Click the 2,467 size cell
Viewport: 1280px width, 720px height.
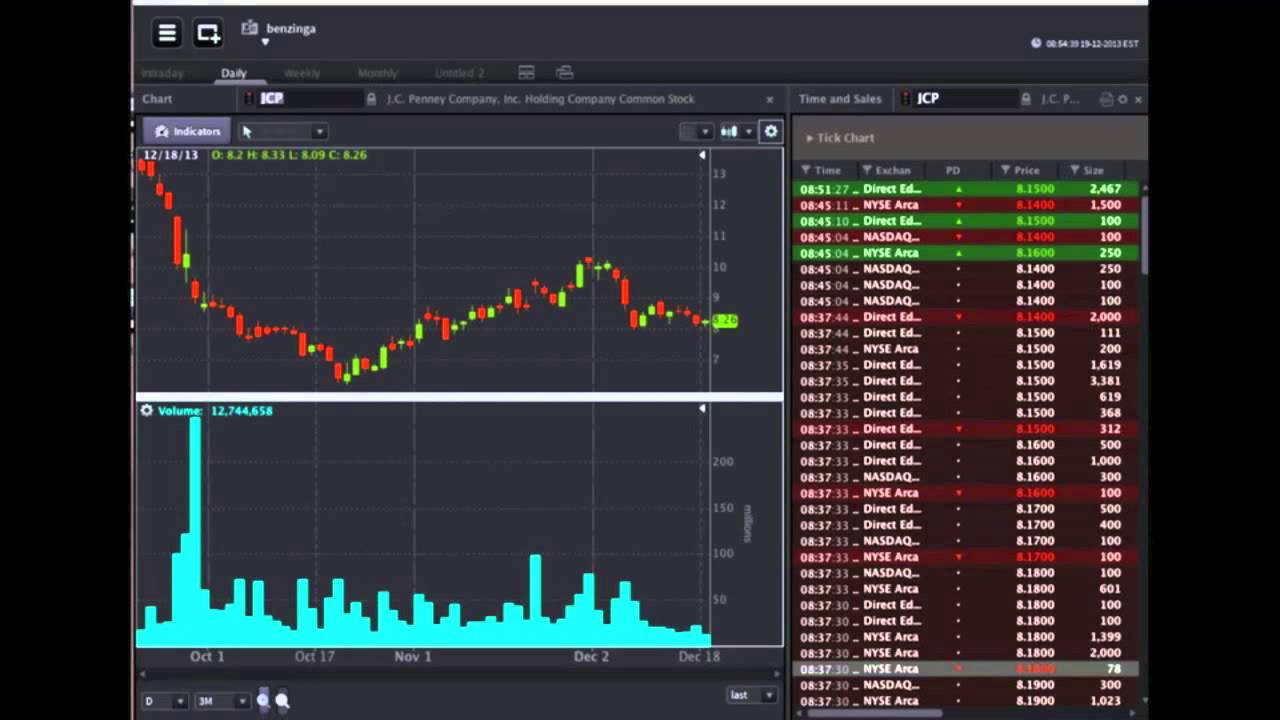1105,189
